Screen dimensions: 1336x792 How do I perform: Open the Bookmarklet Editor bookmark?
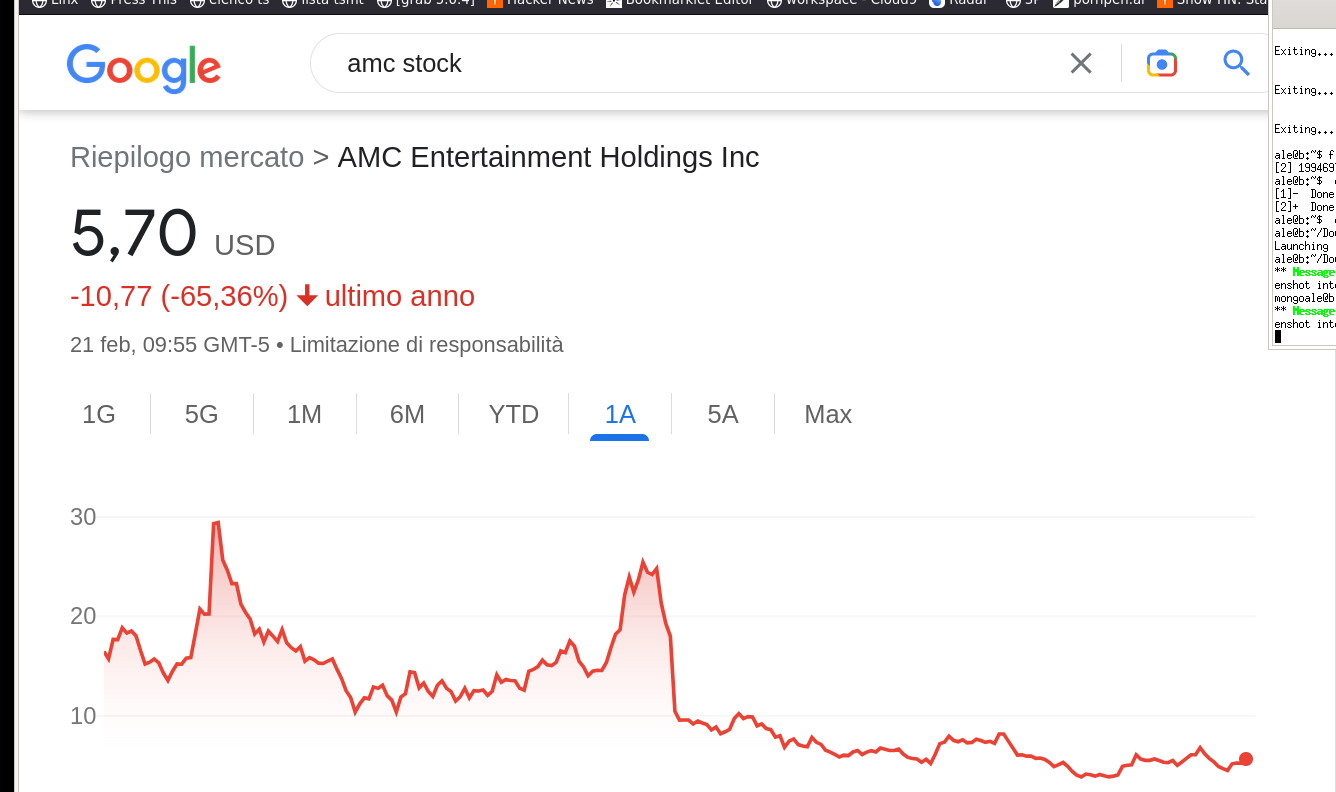pos(680,3)
